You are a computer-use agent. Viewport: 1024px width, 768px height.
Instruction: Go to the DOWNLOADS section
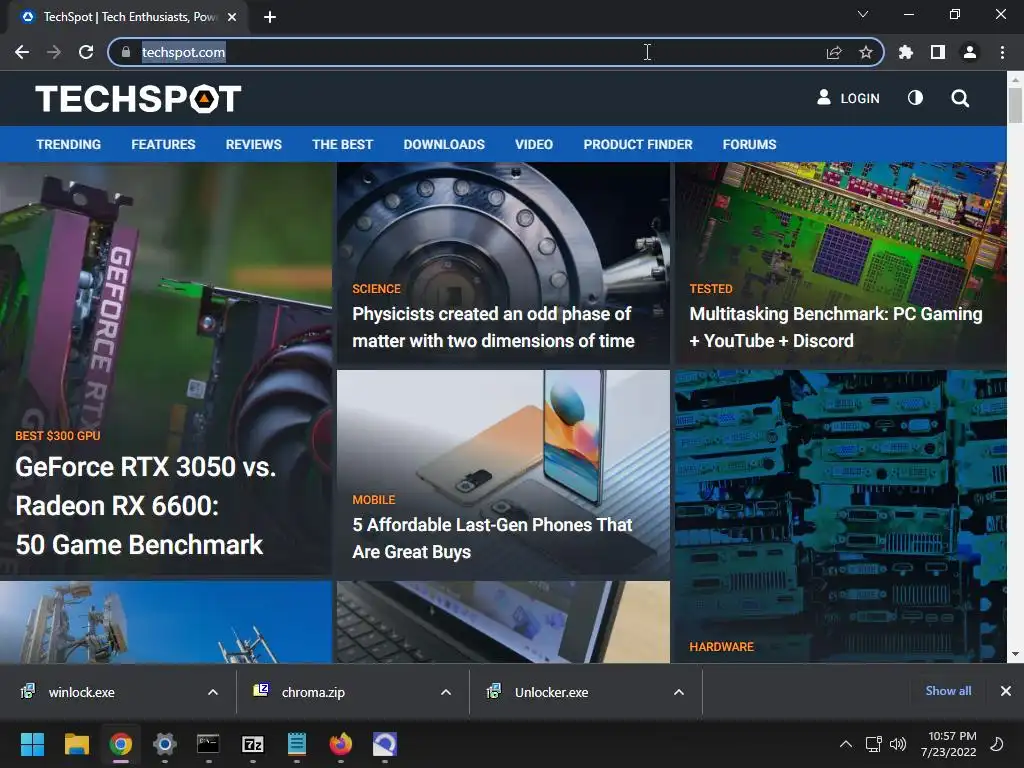[x=444, y=144]
